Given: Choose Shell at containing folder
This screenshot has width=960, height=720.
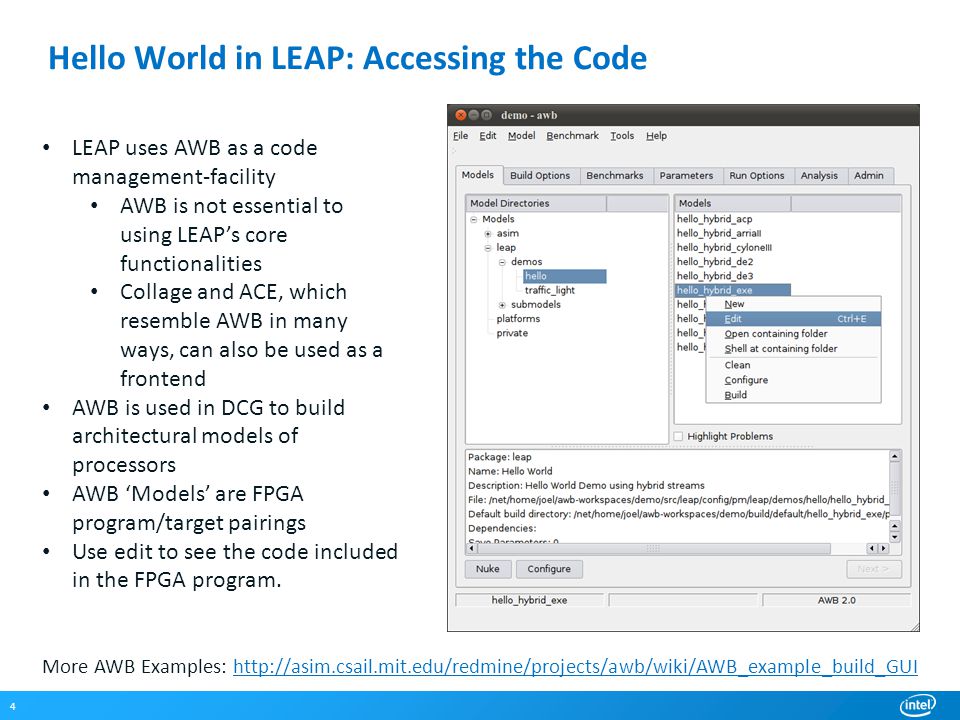Looking at the screenshot, I should 793,348.
